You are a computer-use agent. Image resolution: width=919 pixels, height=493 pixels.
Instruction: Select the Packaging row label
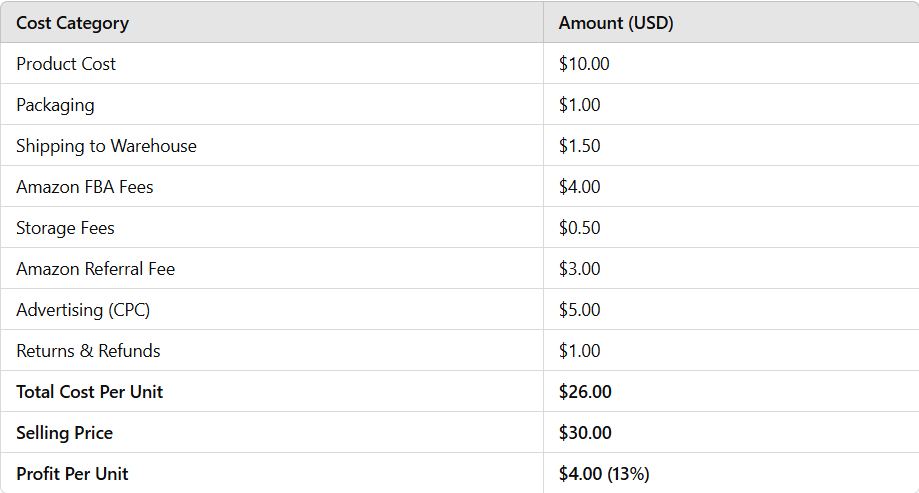coord(55,105)
